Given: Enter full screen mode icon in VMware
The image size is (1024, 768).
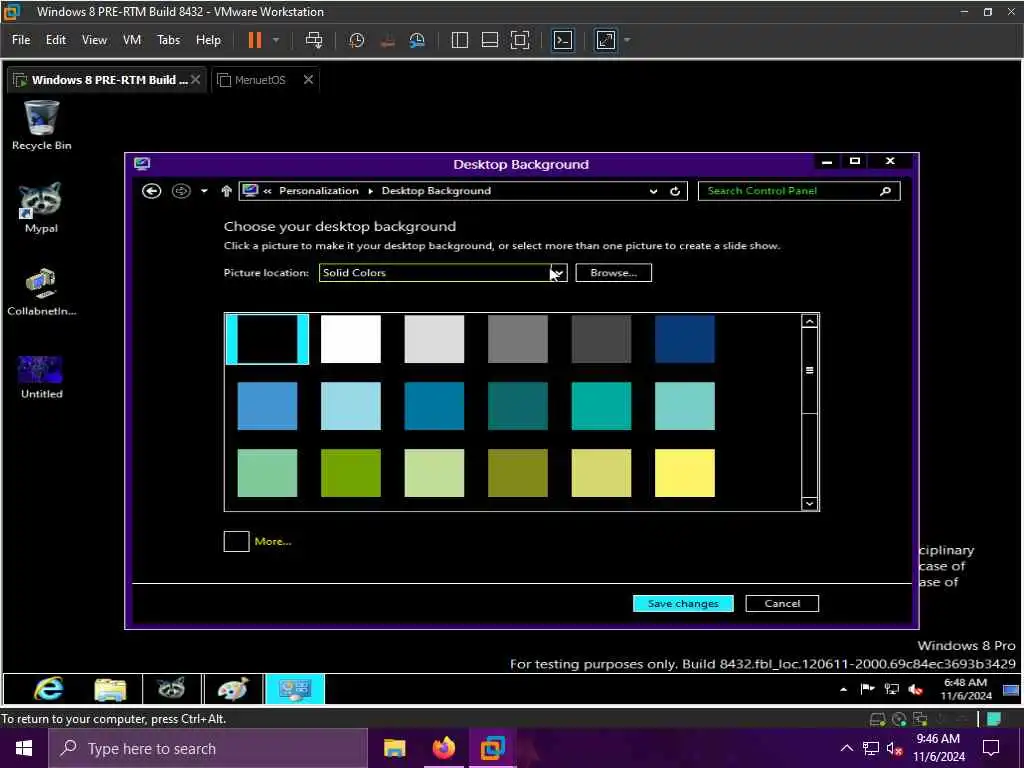Looking at the screenshot, I should pos(520,40).
